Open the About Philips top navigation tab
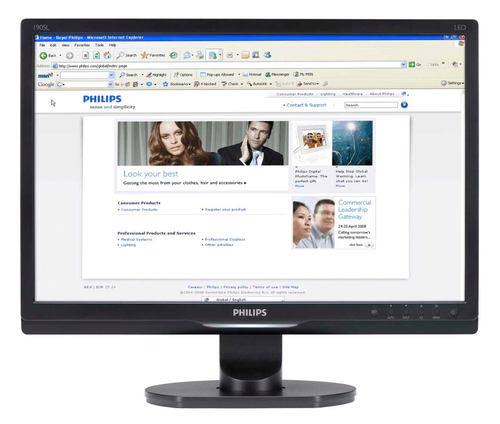This screenshot has height=424, width=500. point(382,94)
